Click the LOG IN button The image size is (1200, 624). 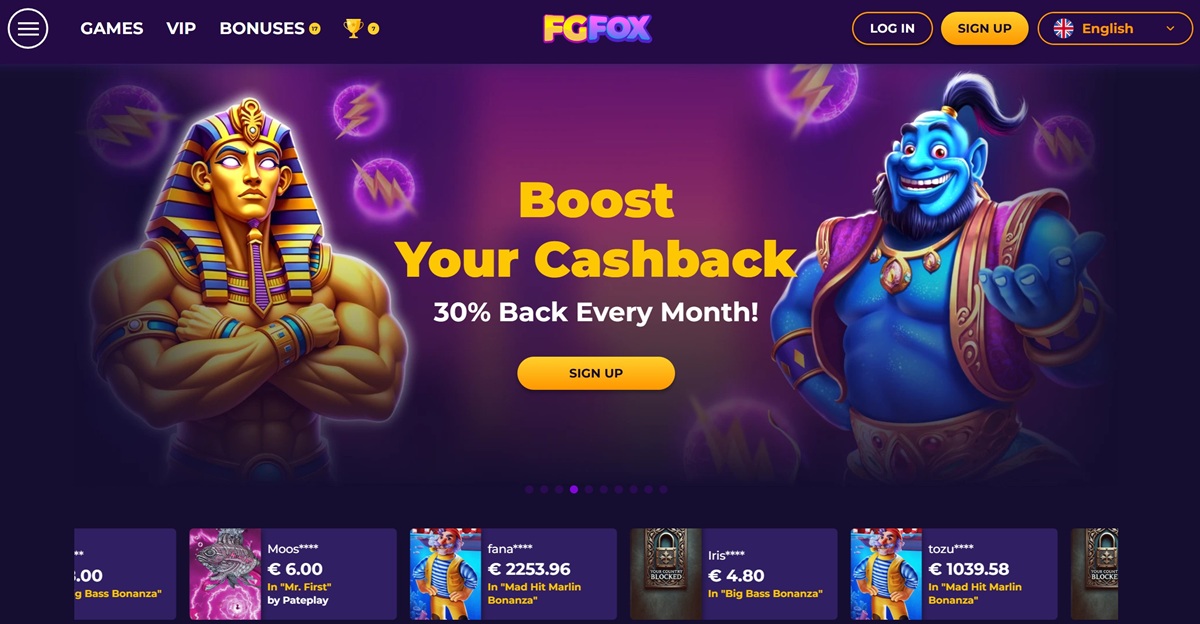tap(892, 28)
